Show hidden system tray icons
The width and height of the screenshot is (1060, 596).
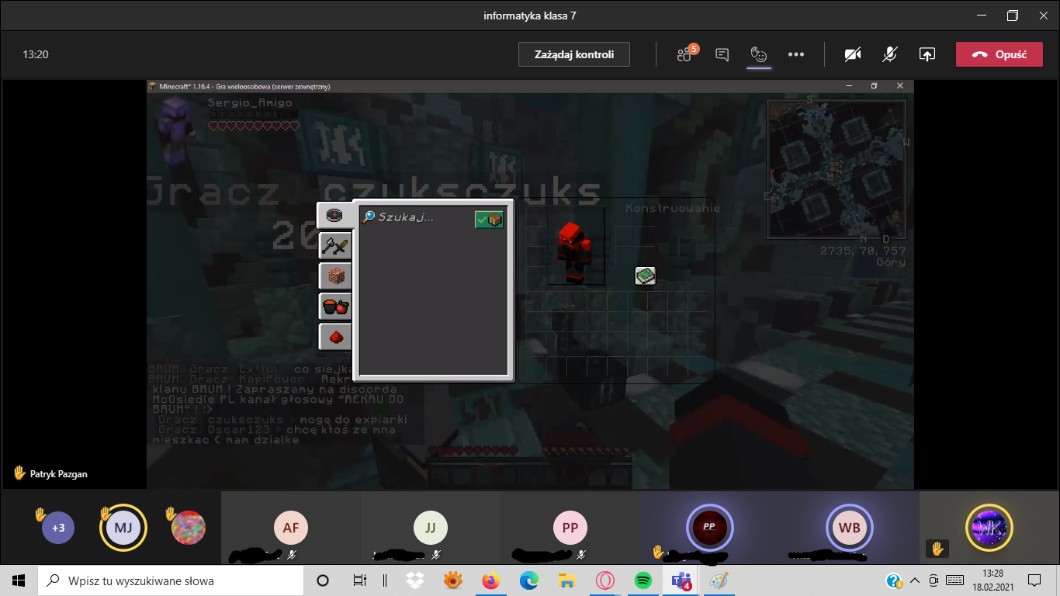(914, 581)
